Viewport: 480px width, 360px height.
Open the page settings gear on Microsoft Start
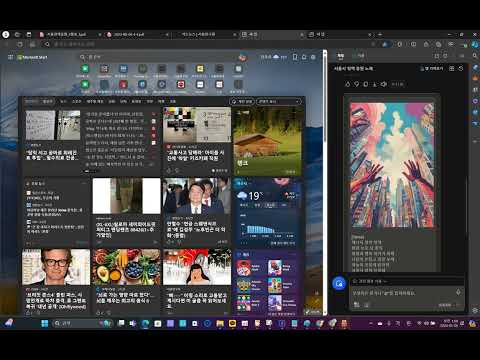[x=313, y=57]
